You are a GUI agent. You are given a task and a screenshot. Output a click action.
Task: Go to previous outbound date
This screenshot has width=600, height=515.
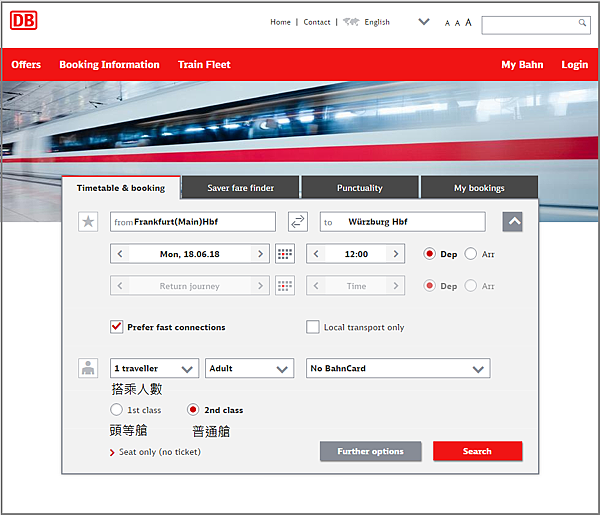[x=120, y=254]
